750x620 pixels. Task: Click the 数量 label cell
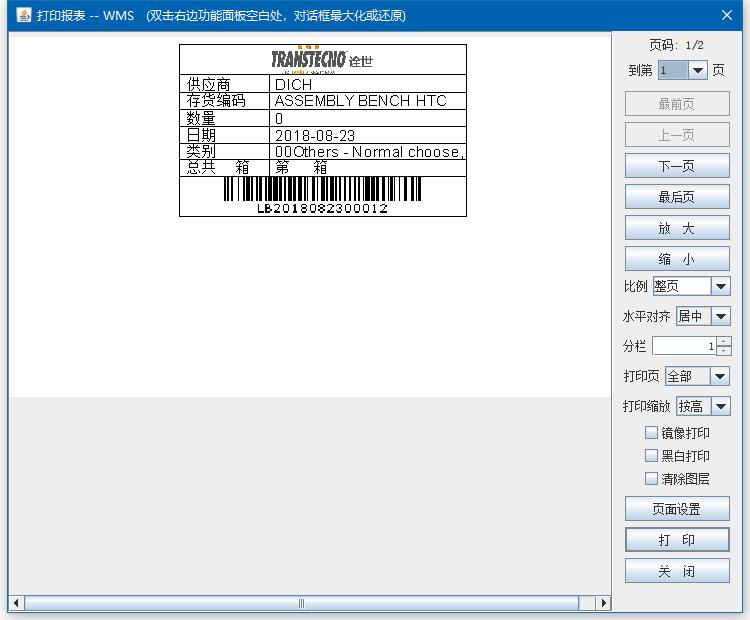[x=224, y=118]
